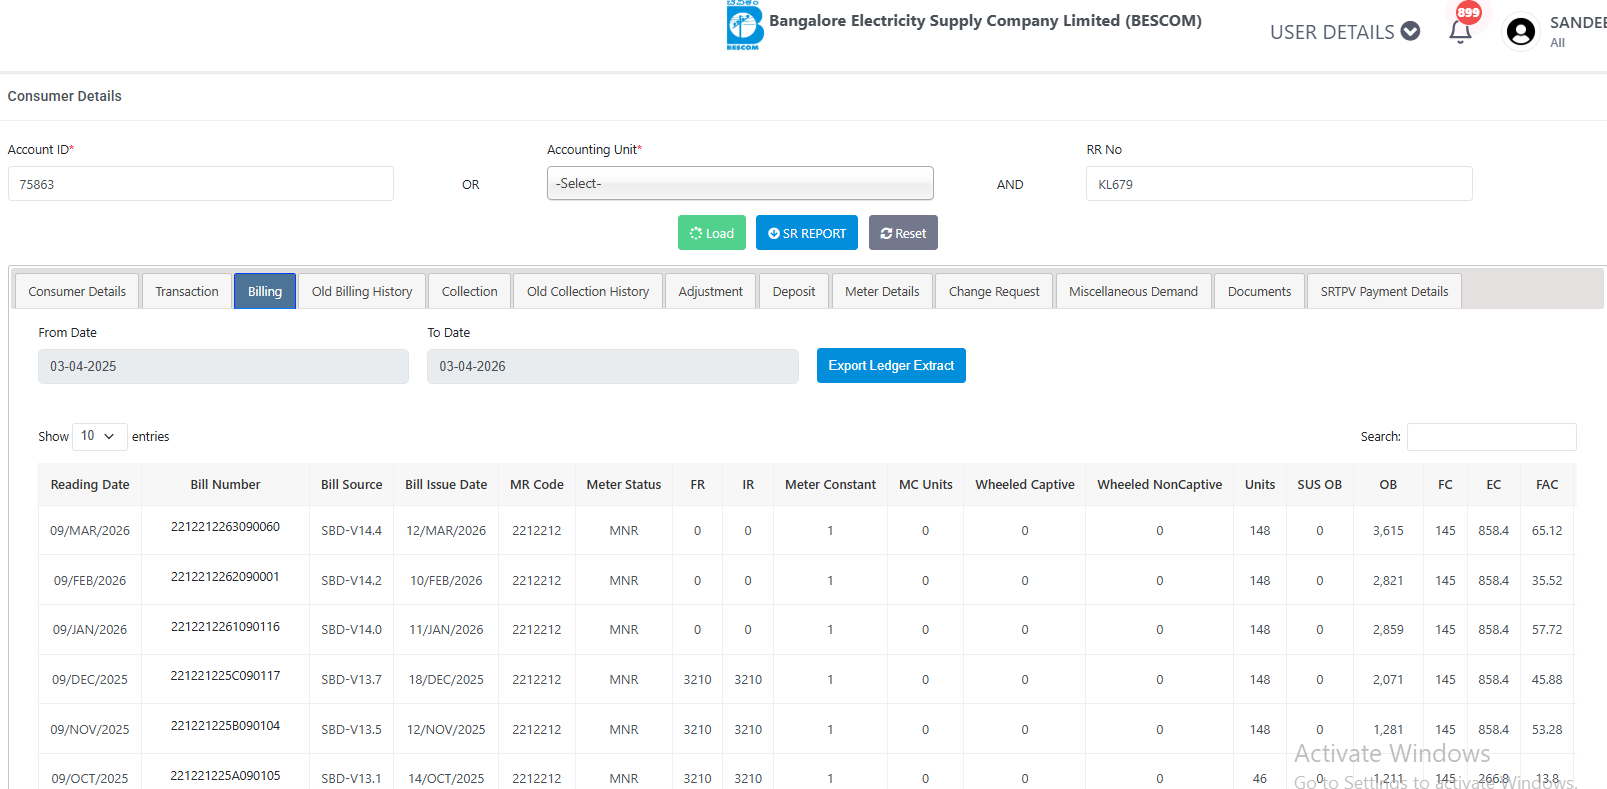Change the Show entries count dropdown
The height and width of the screenshot is (789, 1607).
(99, 436)
